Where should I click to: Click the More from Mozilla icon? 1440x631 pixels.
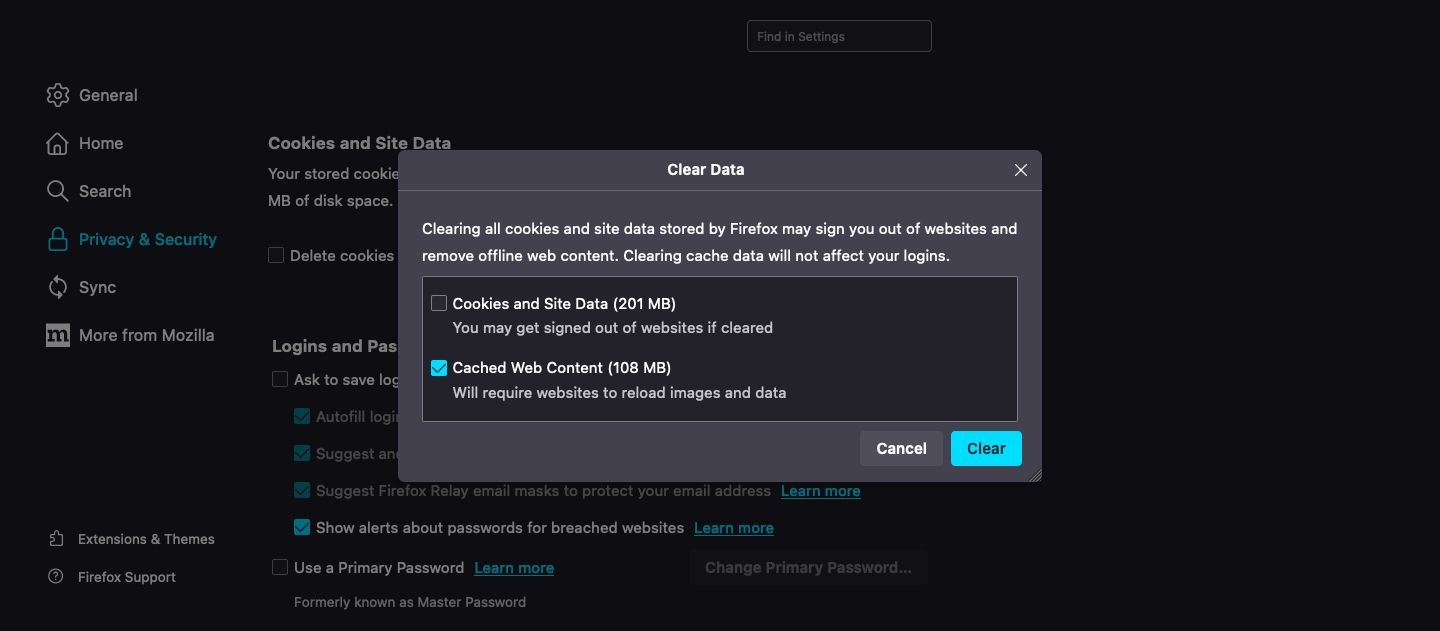[57, 335]
